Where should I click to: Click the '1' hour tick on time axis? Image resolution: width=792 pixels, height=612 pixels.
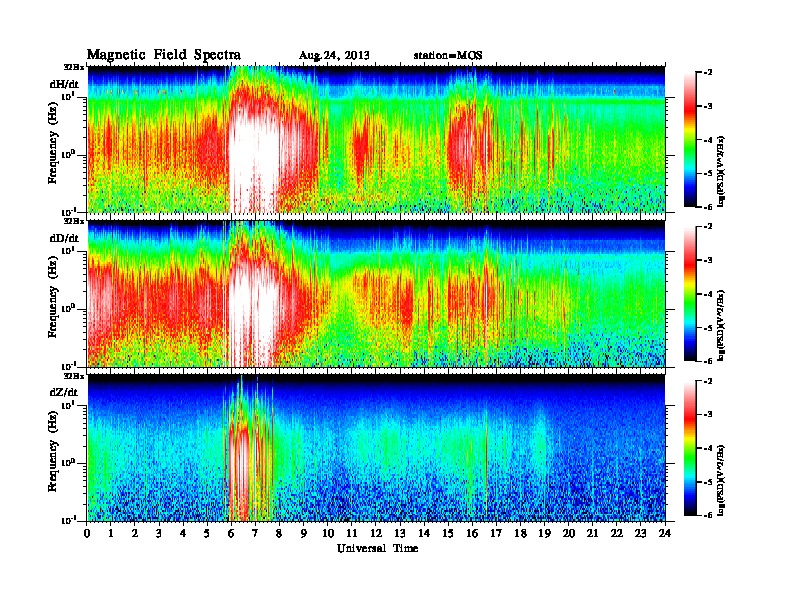click(x=111, y=533)
